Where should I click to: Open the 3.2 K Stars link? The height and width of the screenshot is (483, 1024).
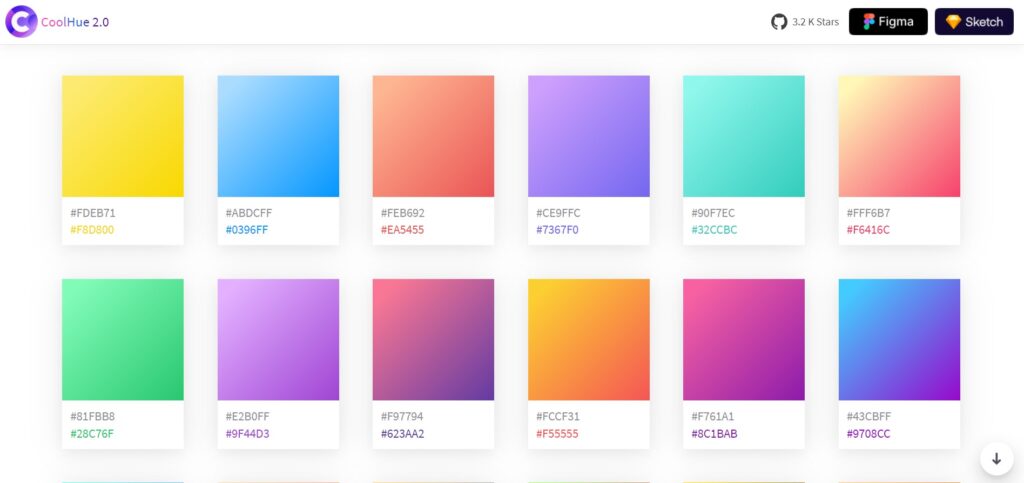click(x=815, y=22)
